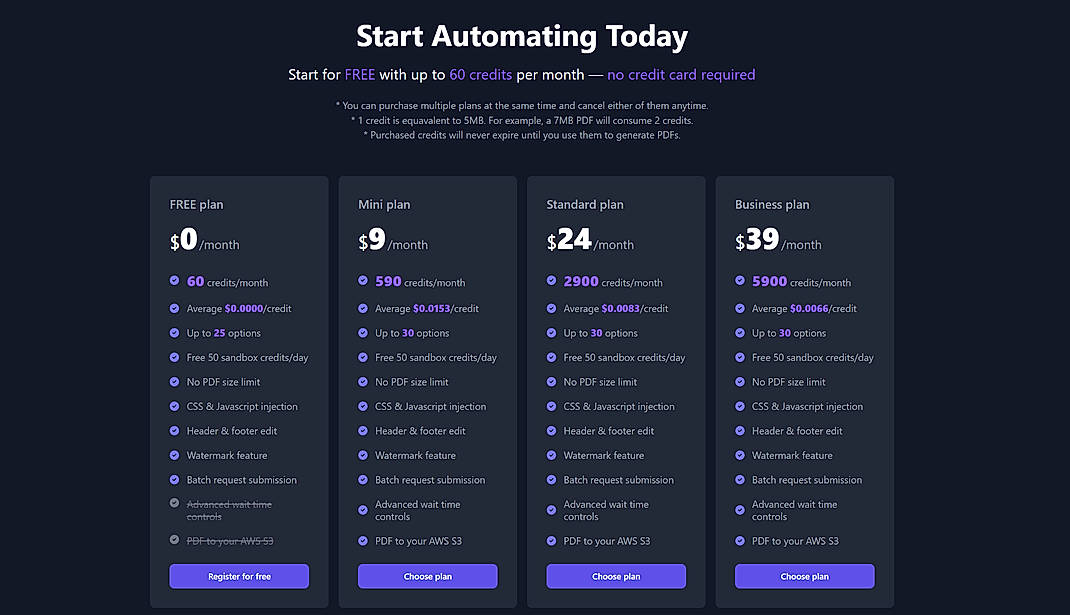The height and width of the screenshot is (615, 1070).
Task: Choose the Mini plan
Action: click(427, 576)
